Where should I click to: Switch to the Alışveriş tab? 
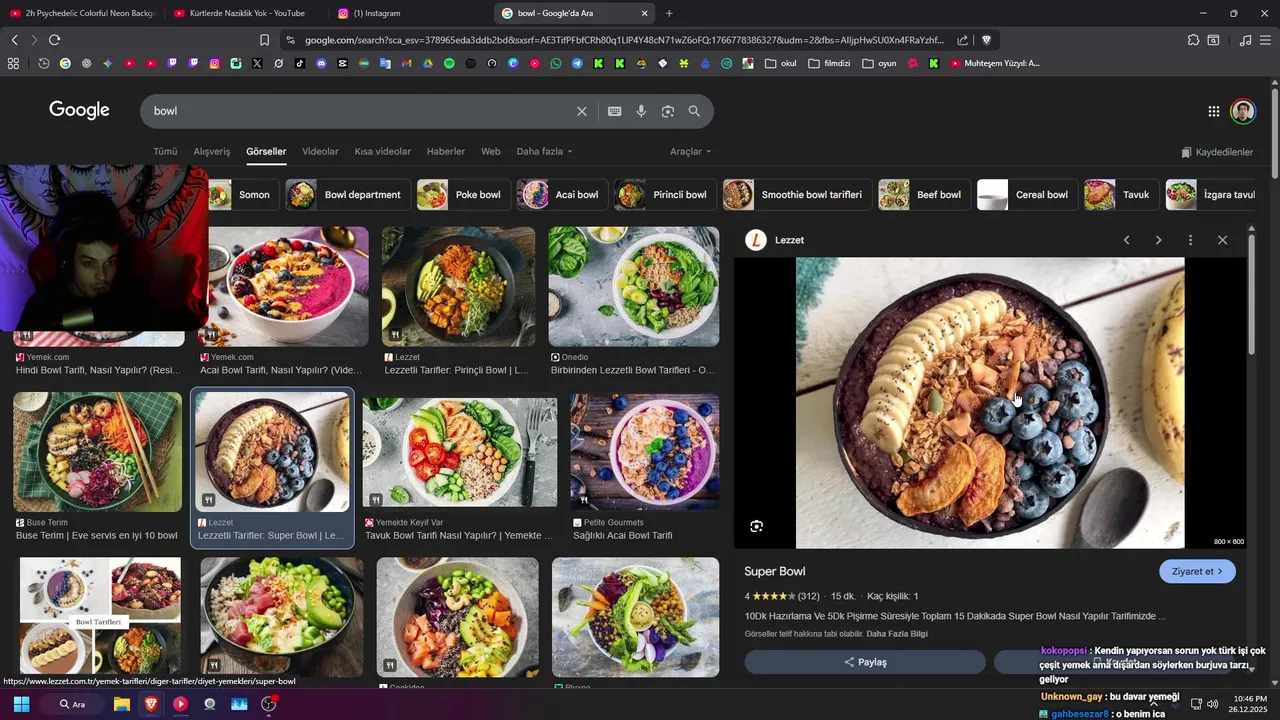[x=212, y=151]
